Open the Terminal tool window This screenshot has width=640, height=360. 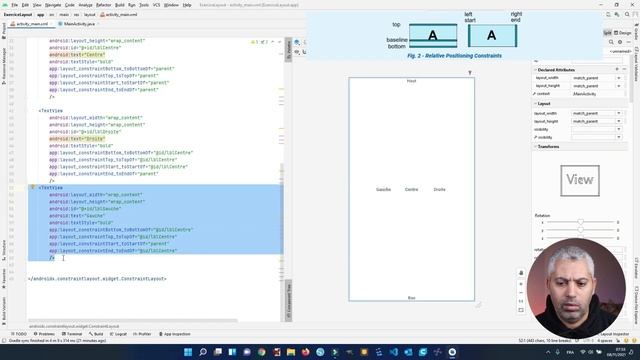(x=72, y=334)
